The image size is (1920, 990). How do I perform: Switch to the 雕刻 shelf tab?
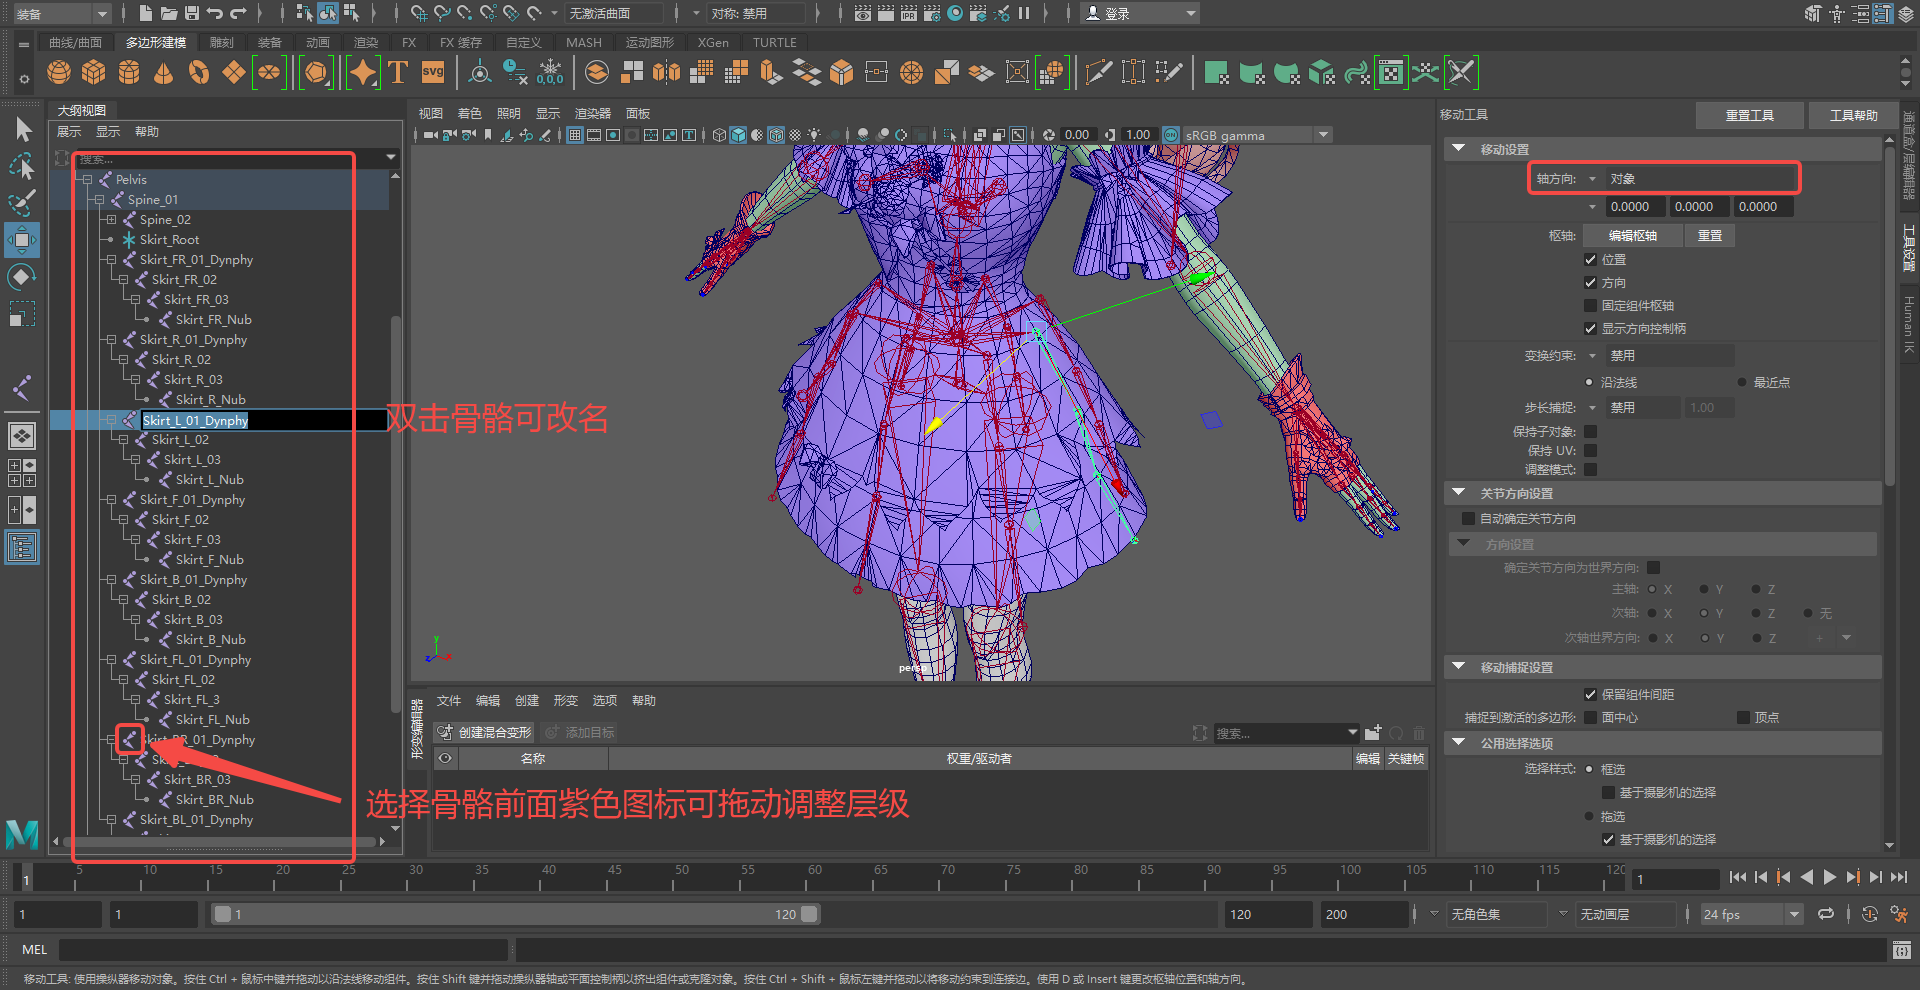tap(221, 42)
